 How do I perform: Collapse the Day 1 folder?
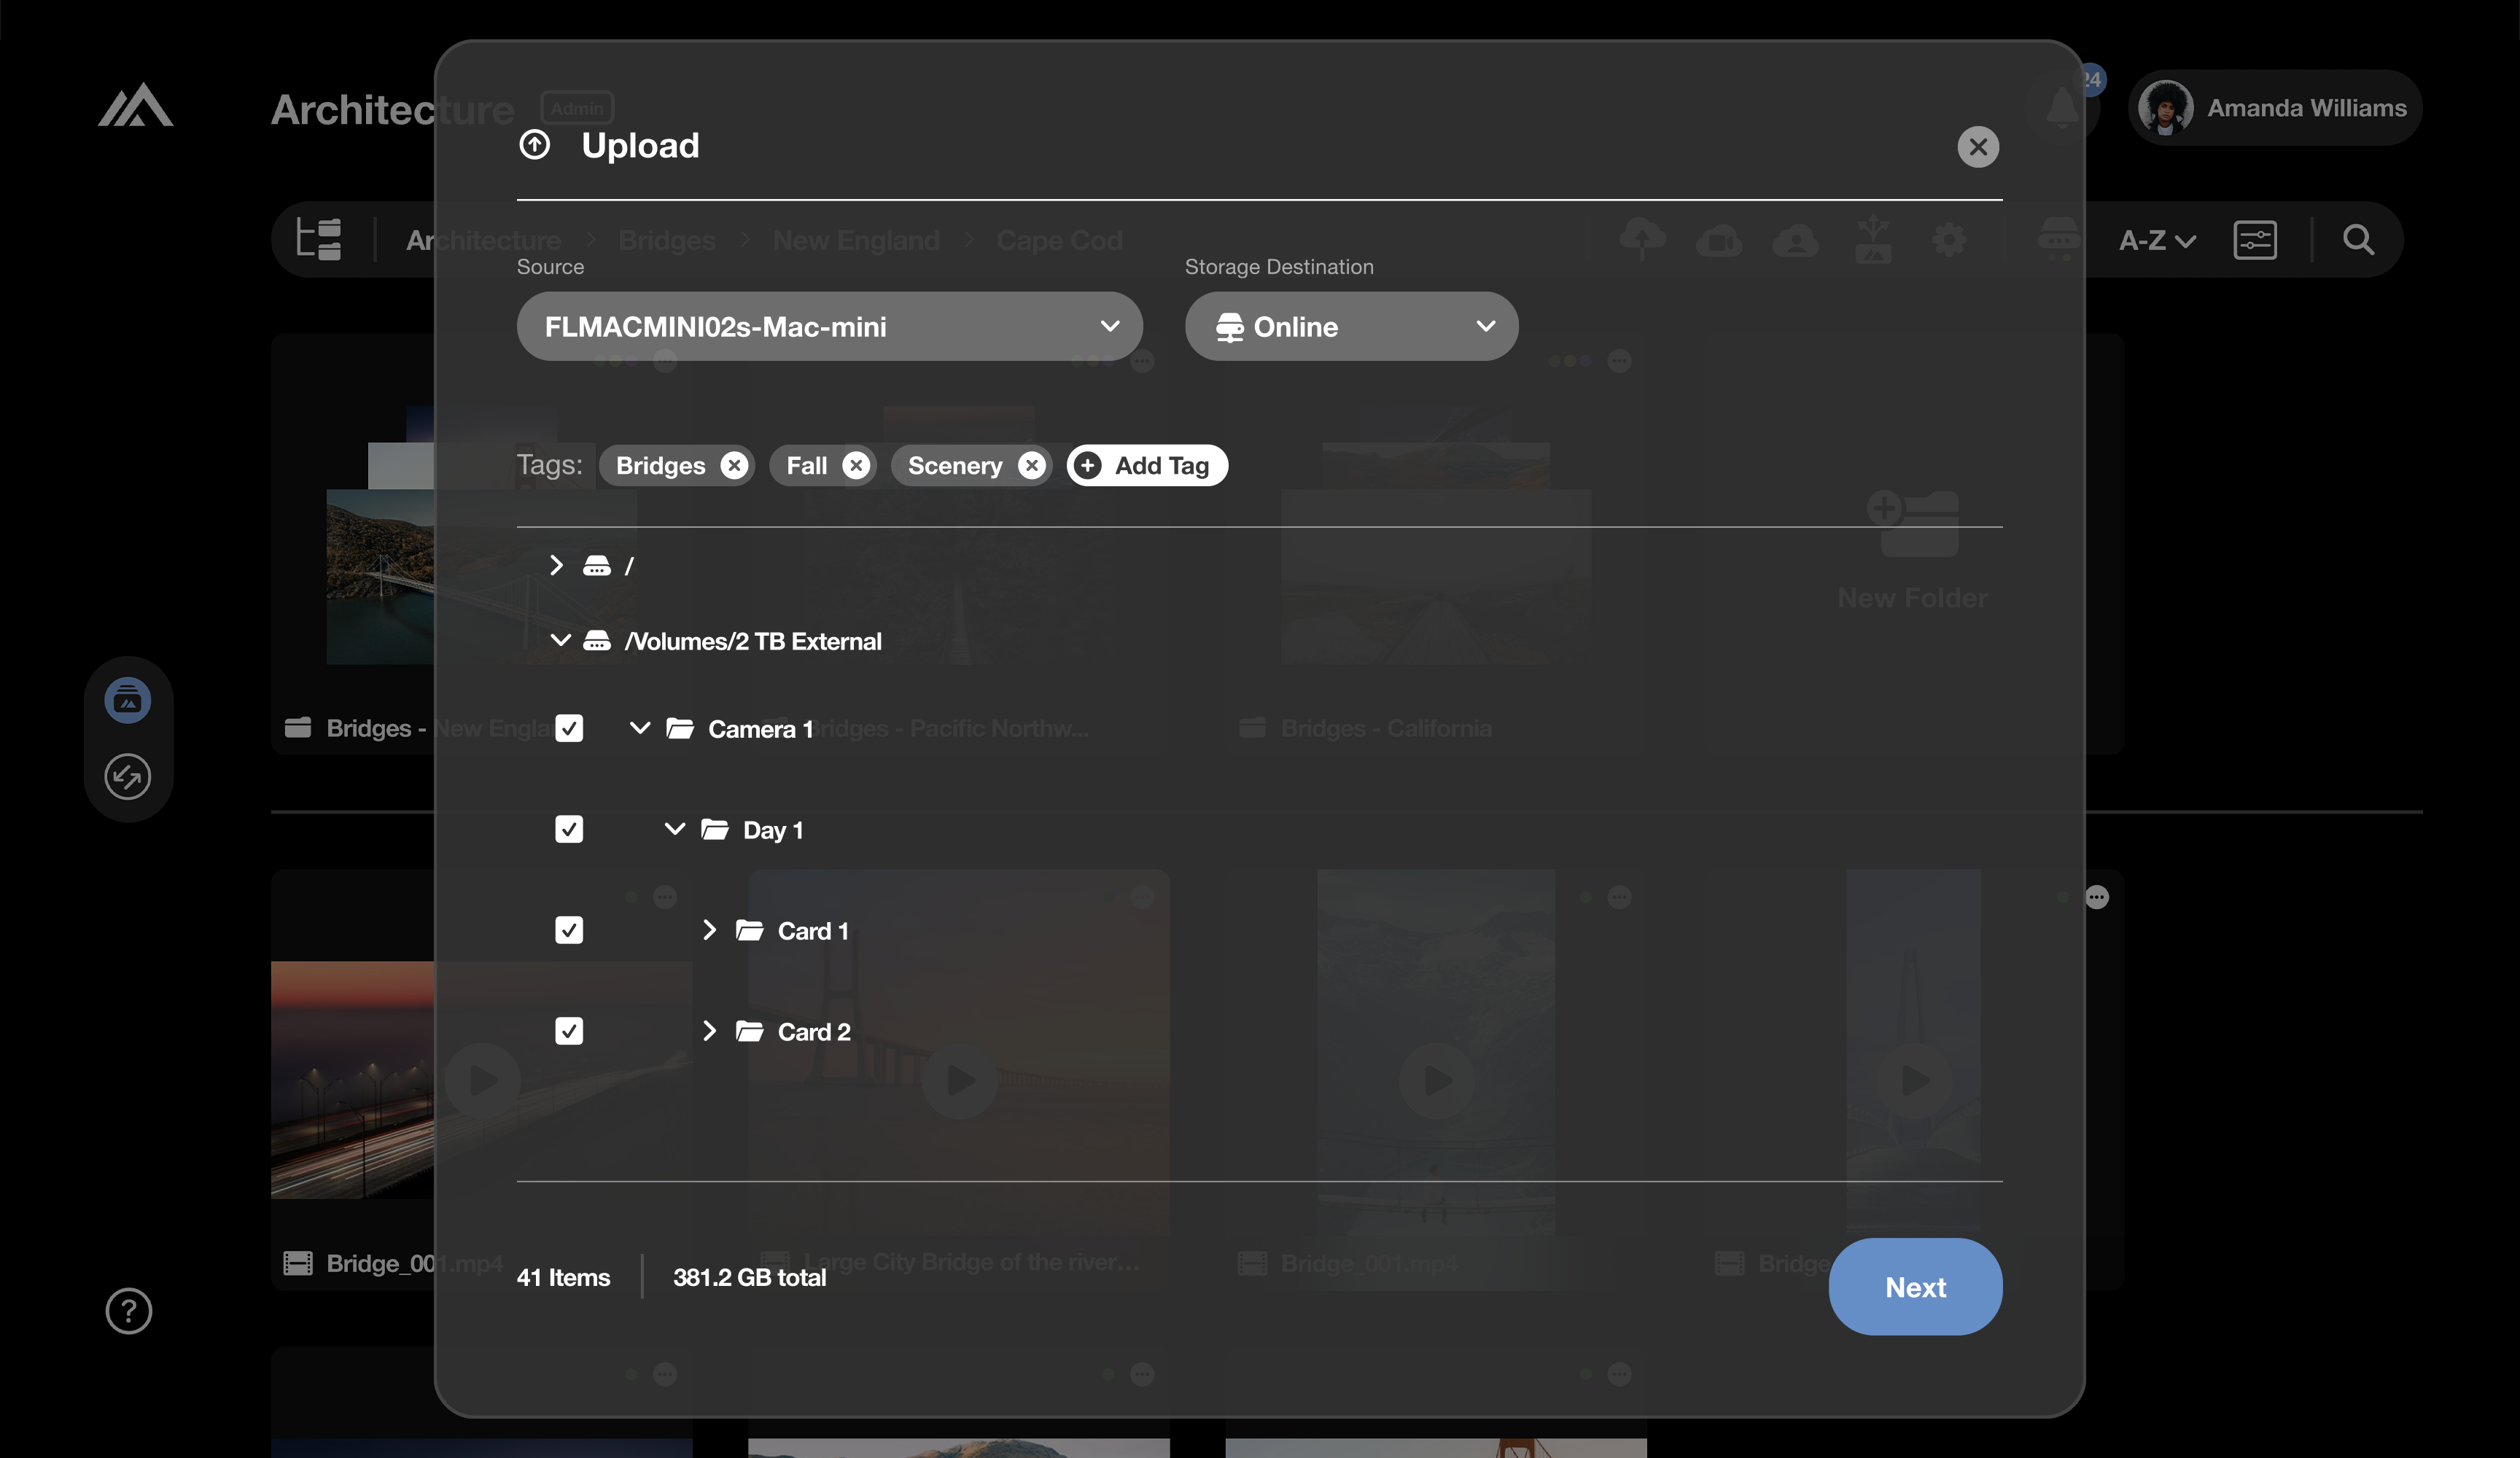point(675,829)
